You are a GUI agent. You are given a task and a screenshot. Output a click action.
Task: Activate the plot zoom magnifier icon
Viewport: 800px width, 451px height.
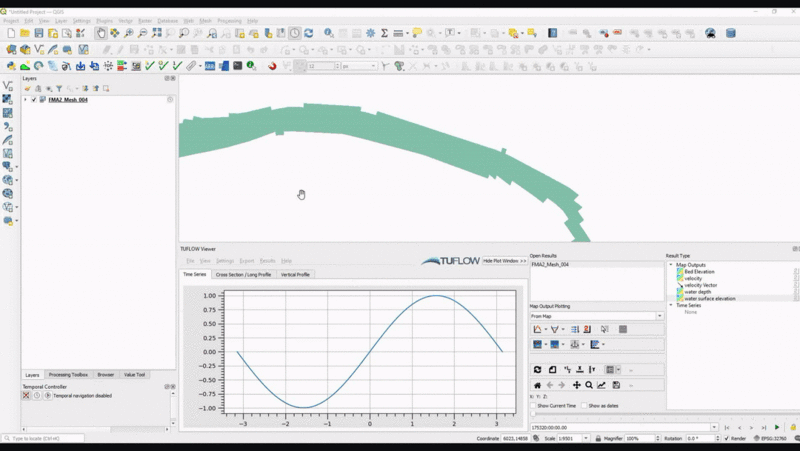coord(589,385)
